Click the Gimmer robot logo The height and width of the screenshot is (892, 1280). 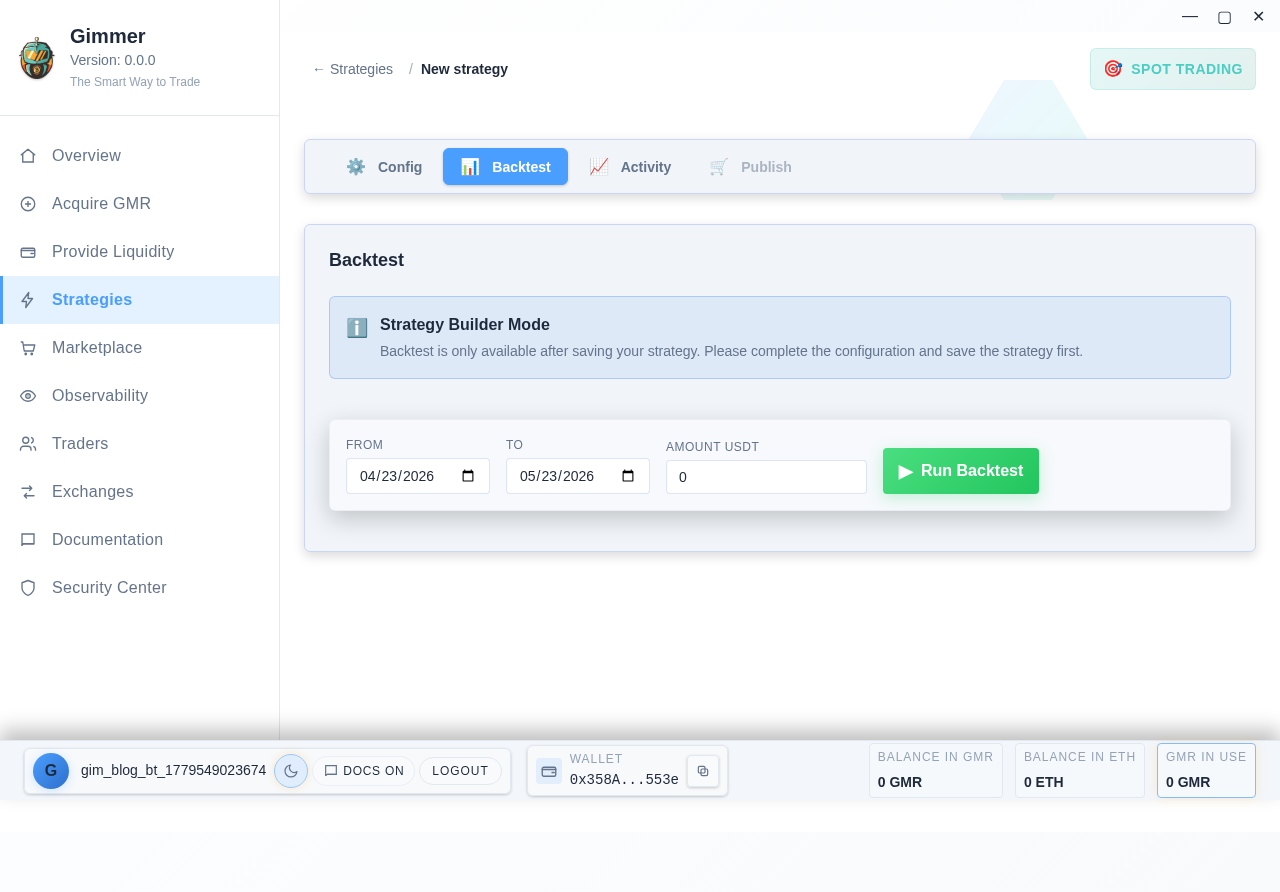pyautogui.click(x=36, y=58)
